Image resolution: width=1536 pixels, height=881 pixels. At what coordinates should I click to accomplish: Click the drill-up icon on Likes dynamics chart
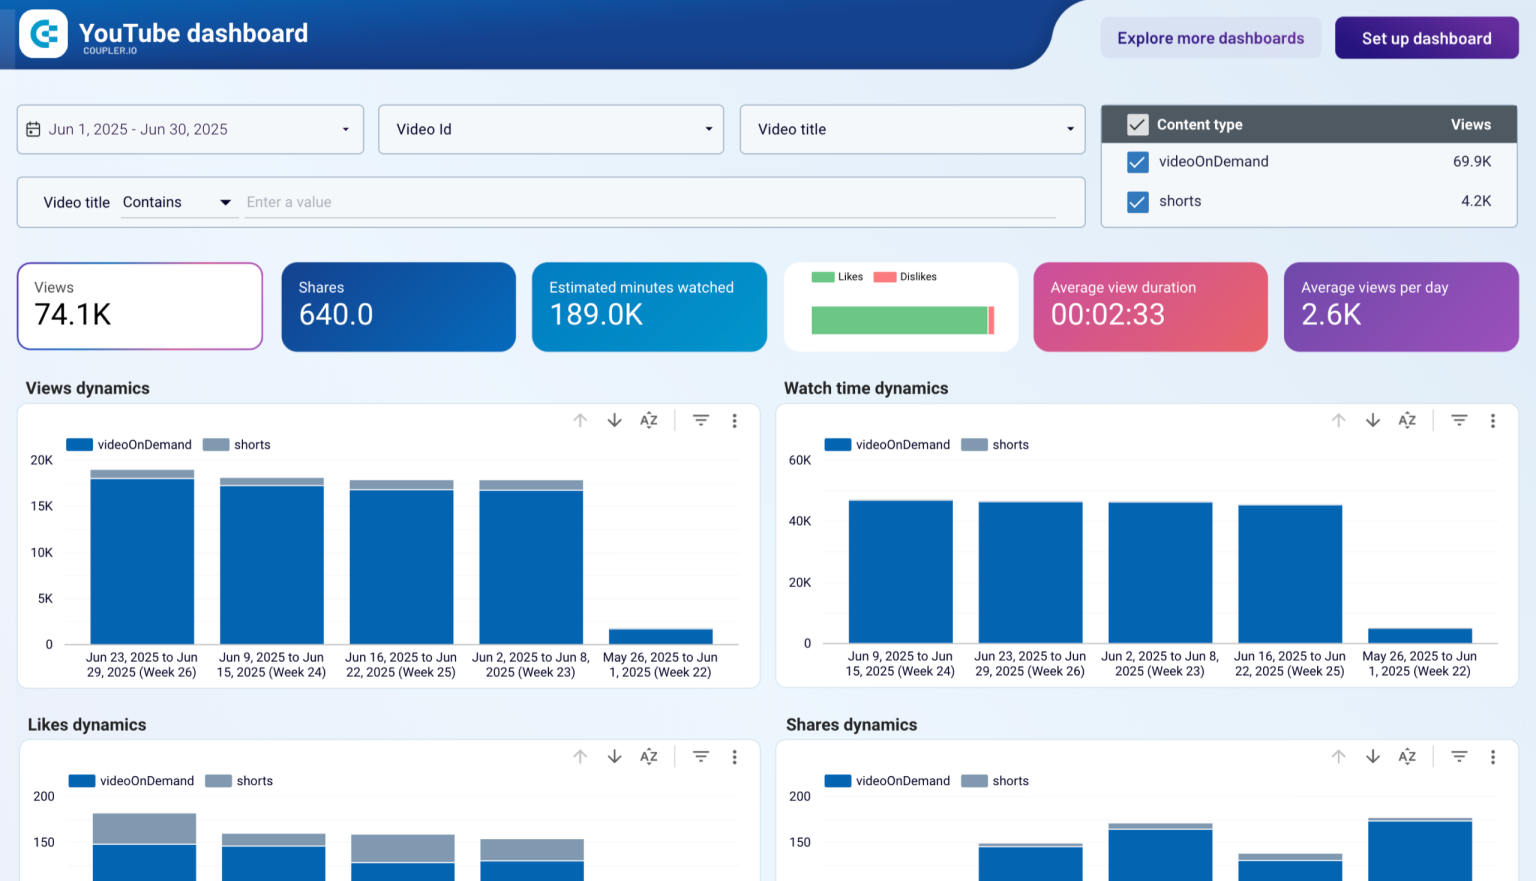(x=580, y=757)
